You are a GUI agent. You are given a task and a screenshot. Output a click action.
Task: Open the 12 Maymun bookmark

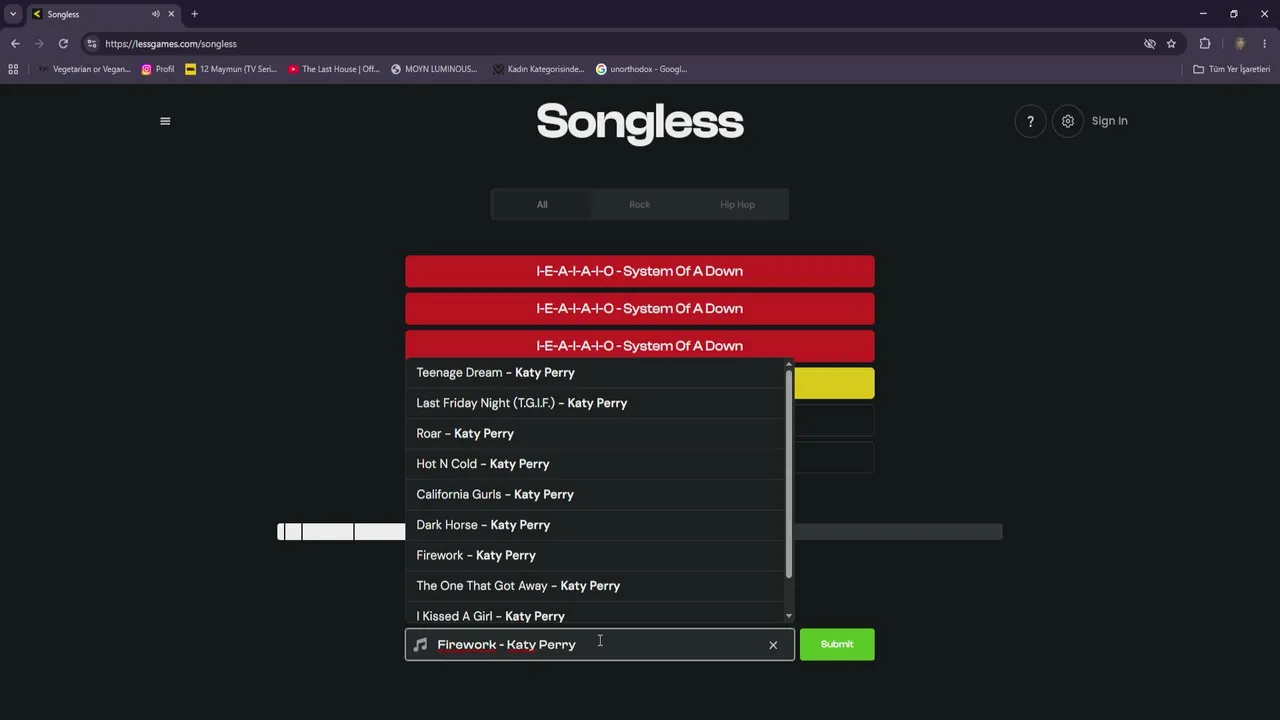[231, 69]
